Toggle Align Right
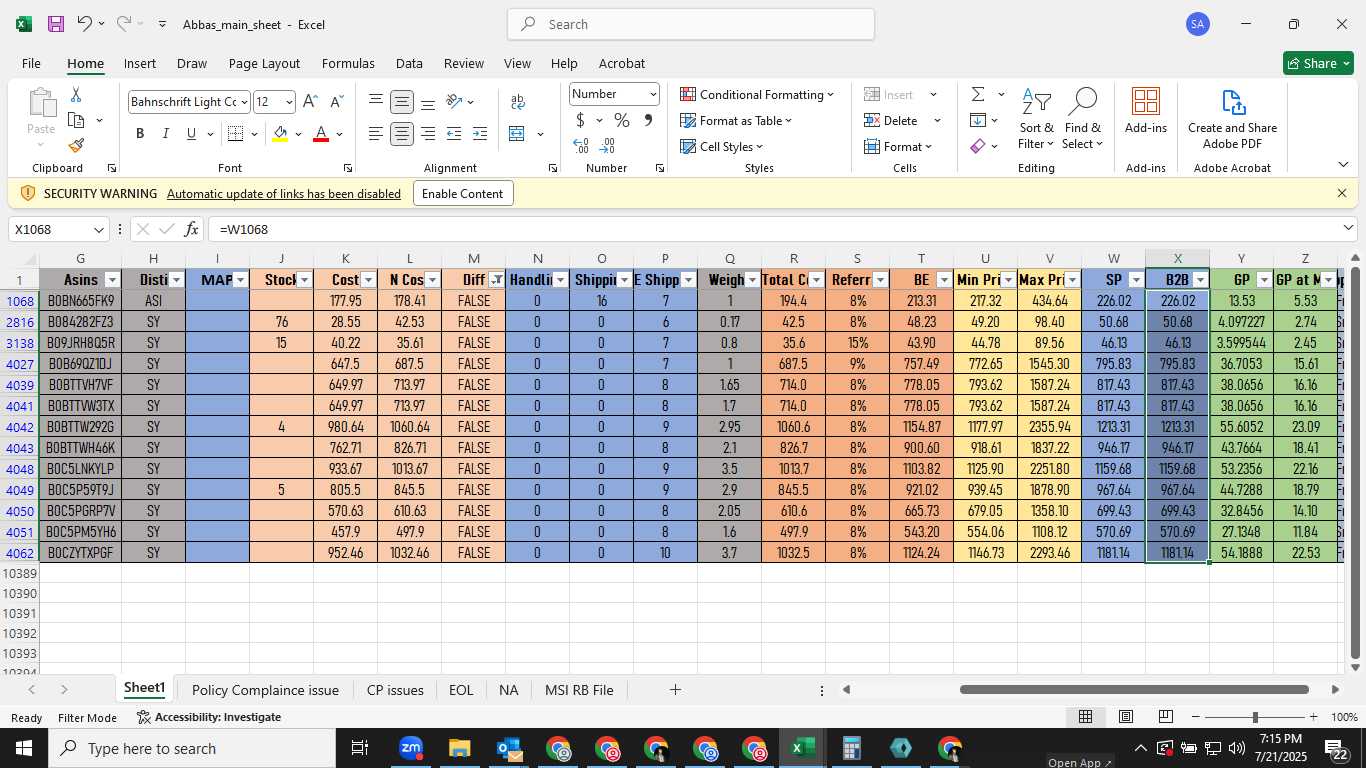This screenshot has width=1366, height=768. [x=428, y=134]
